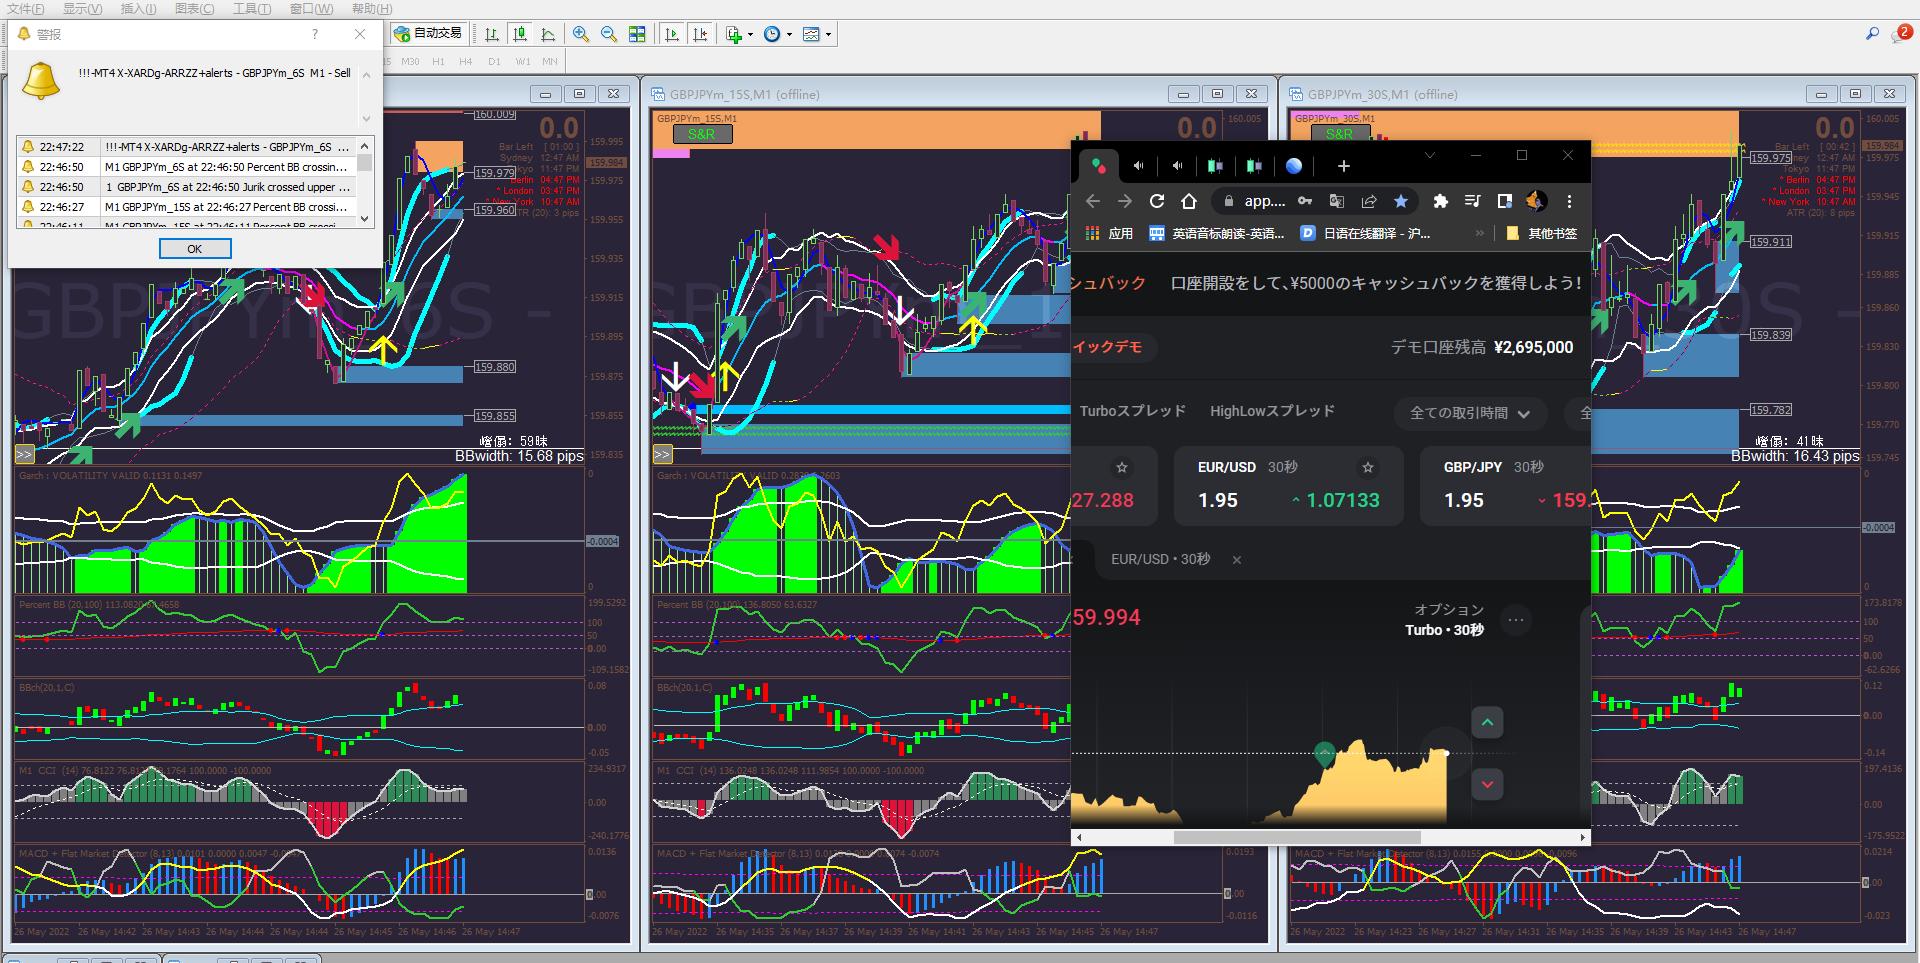Screen dimensions: 1920x963
Task: Select the 22:46:27 alert row
Action: point(187,207)
